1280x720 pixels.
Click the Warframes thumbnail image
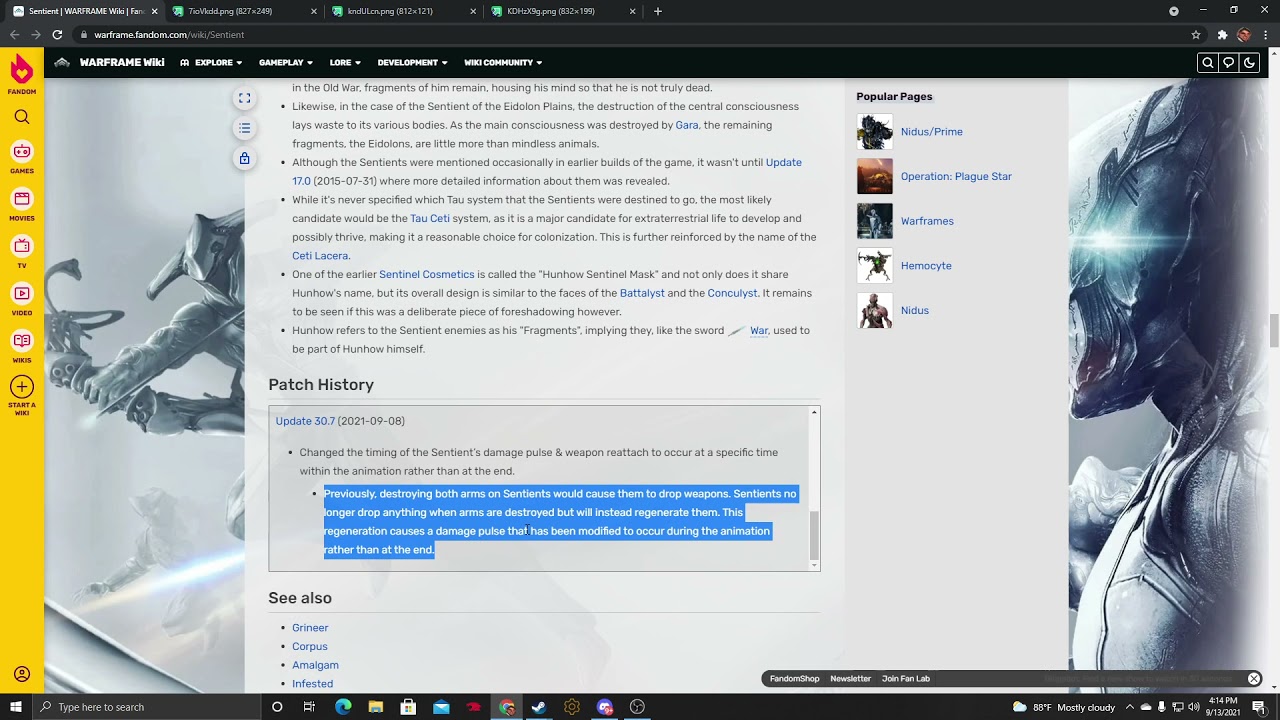tap(875, 221)
